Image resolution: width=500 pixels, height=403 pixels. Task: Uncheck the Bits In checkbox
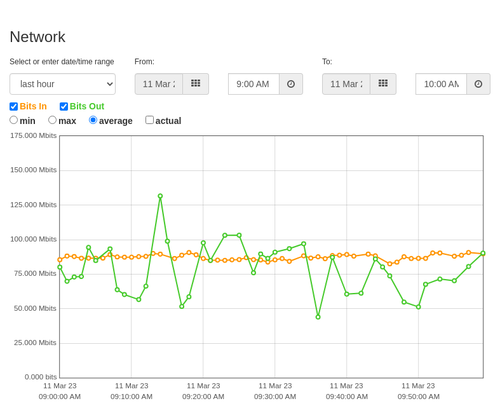click(x=14, y=106)
